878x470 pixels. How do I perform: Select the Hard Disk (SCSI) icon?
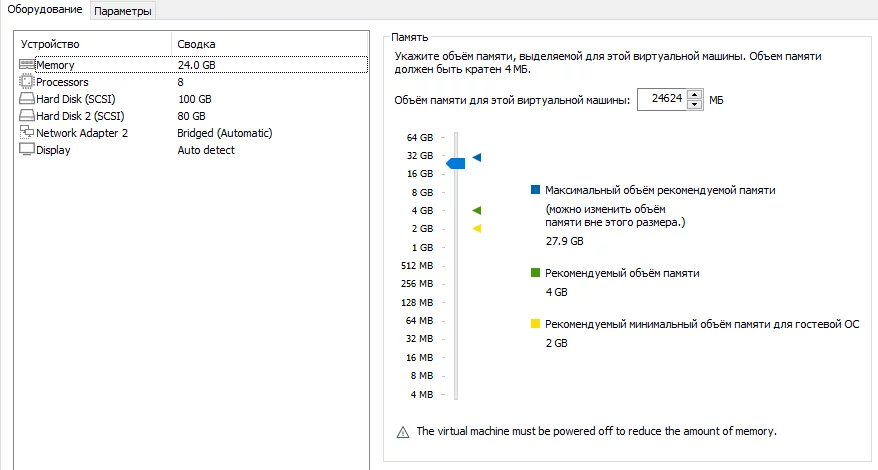click(27, 99)
